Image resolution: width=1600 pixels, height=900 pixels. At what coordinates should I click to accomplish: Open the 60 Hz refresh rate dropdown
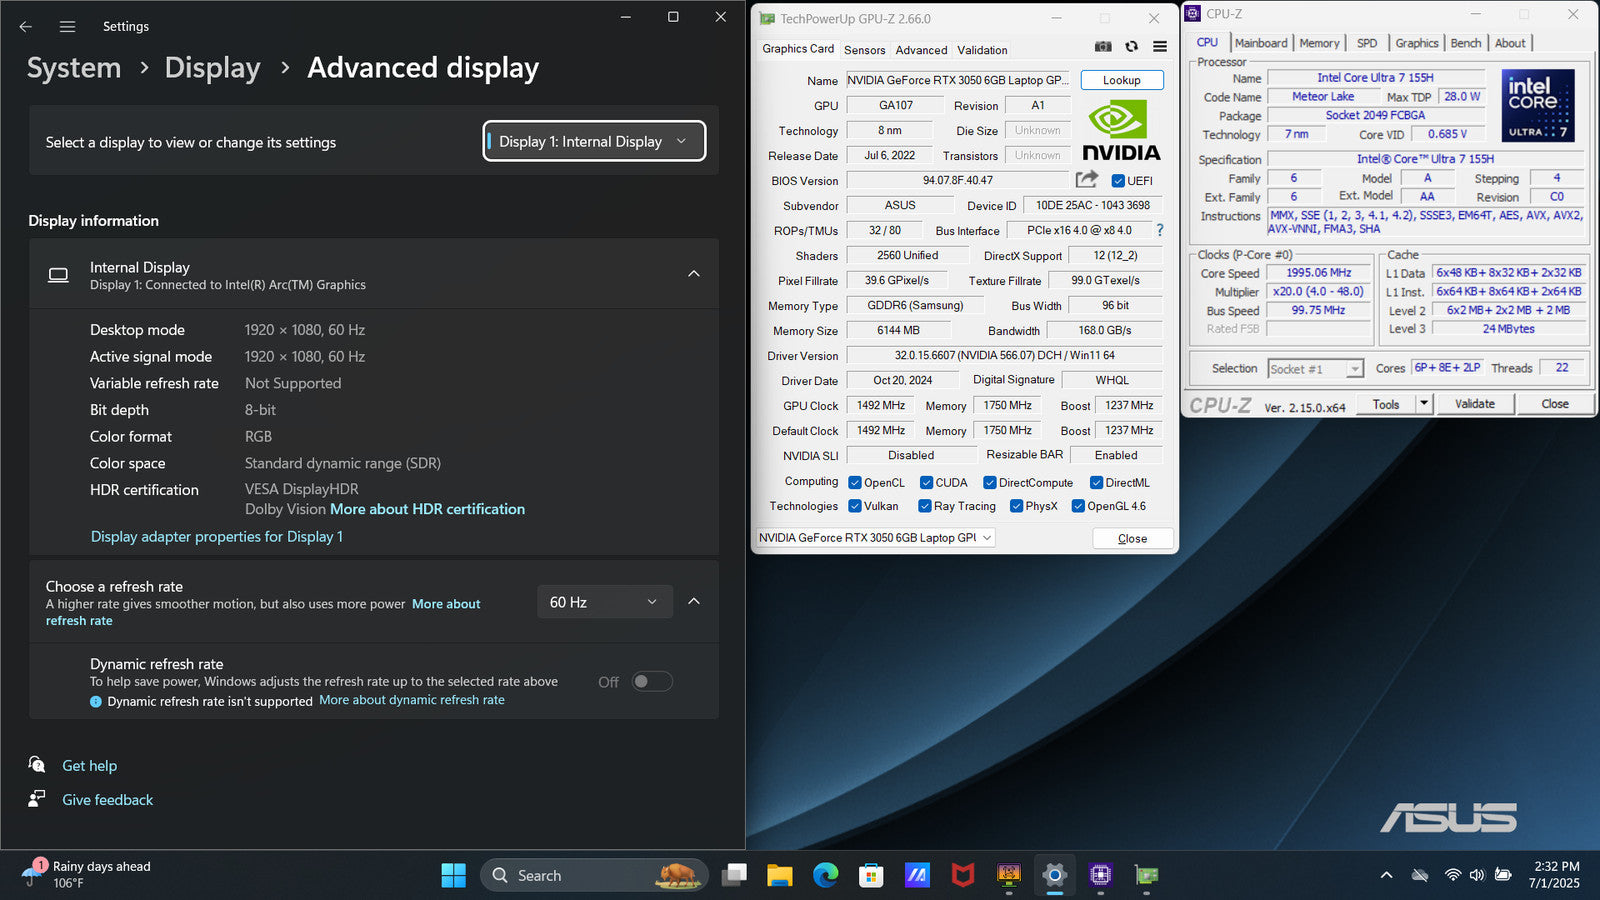pos(603,602)
